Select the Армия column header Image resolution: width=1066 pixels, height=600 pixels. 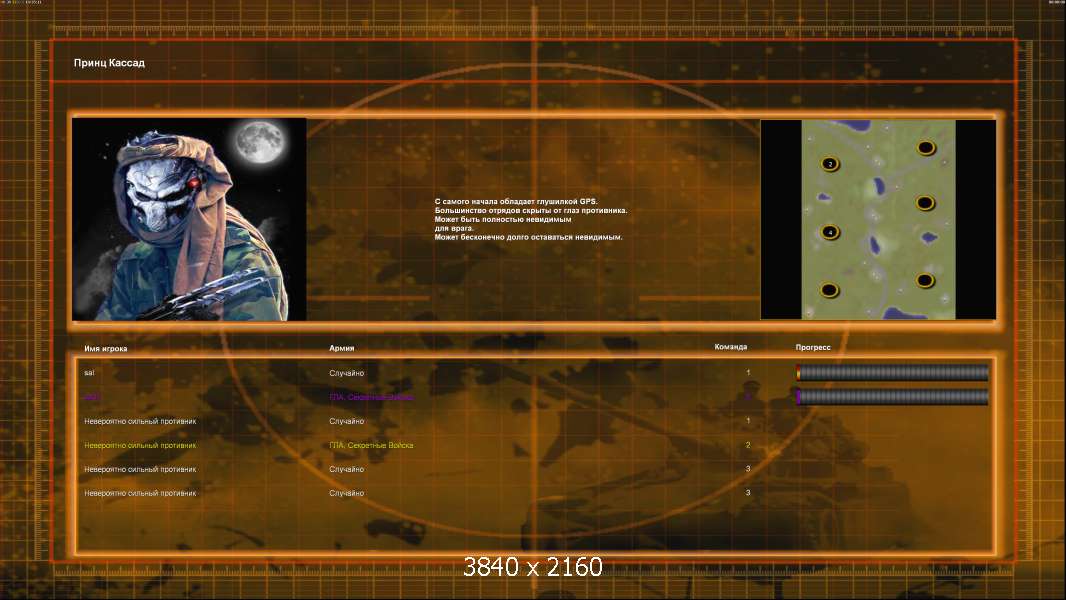341,348
